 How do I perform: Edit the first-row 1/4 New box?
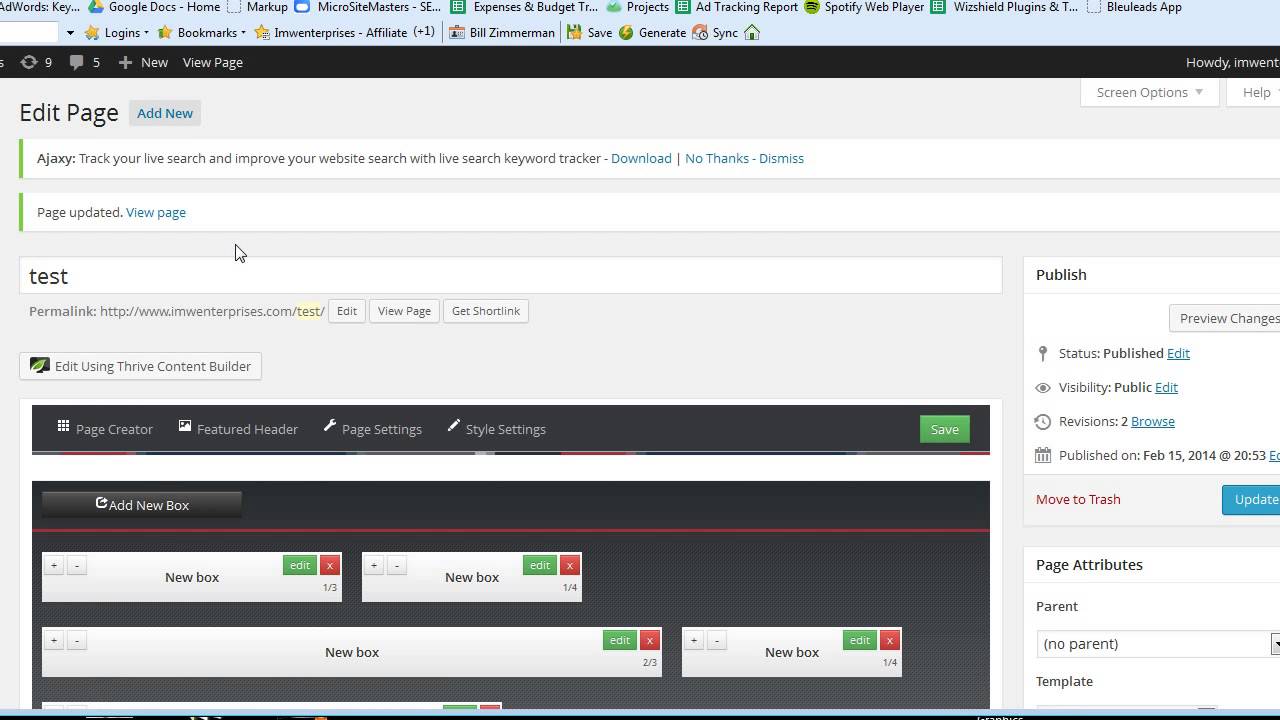(x=540, y=565)
